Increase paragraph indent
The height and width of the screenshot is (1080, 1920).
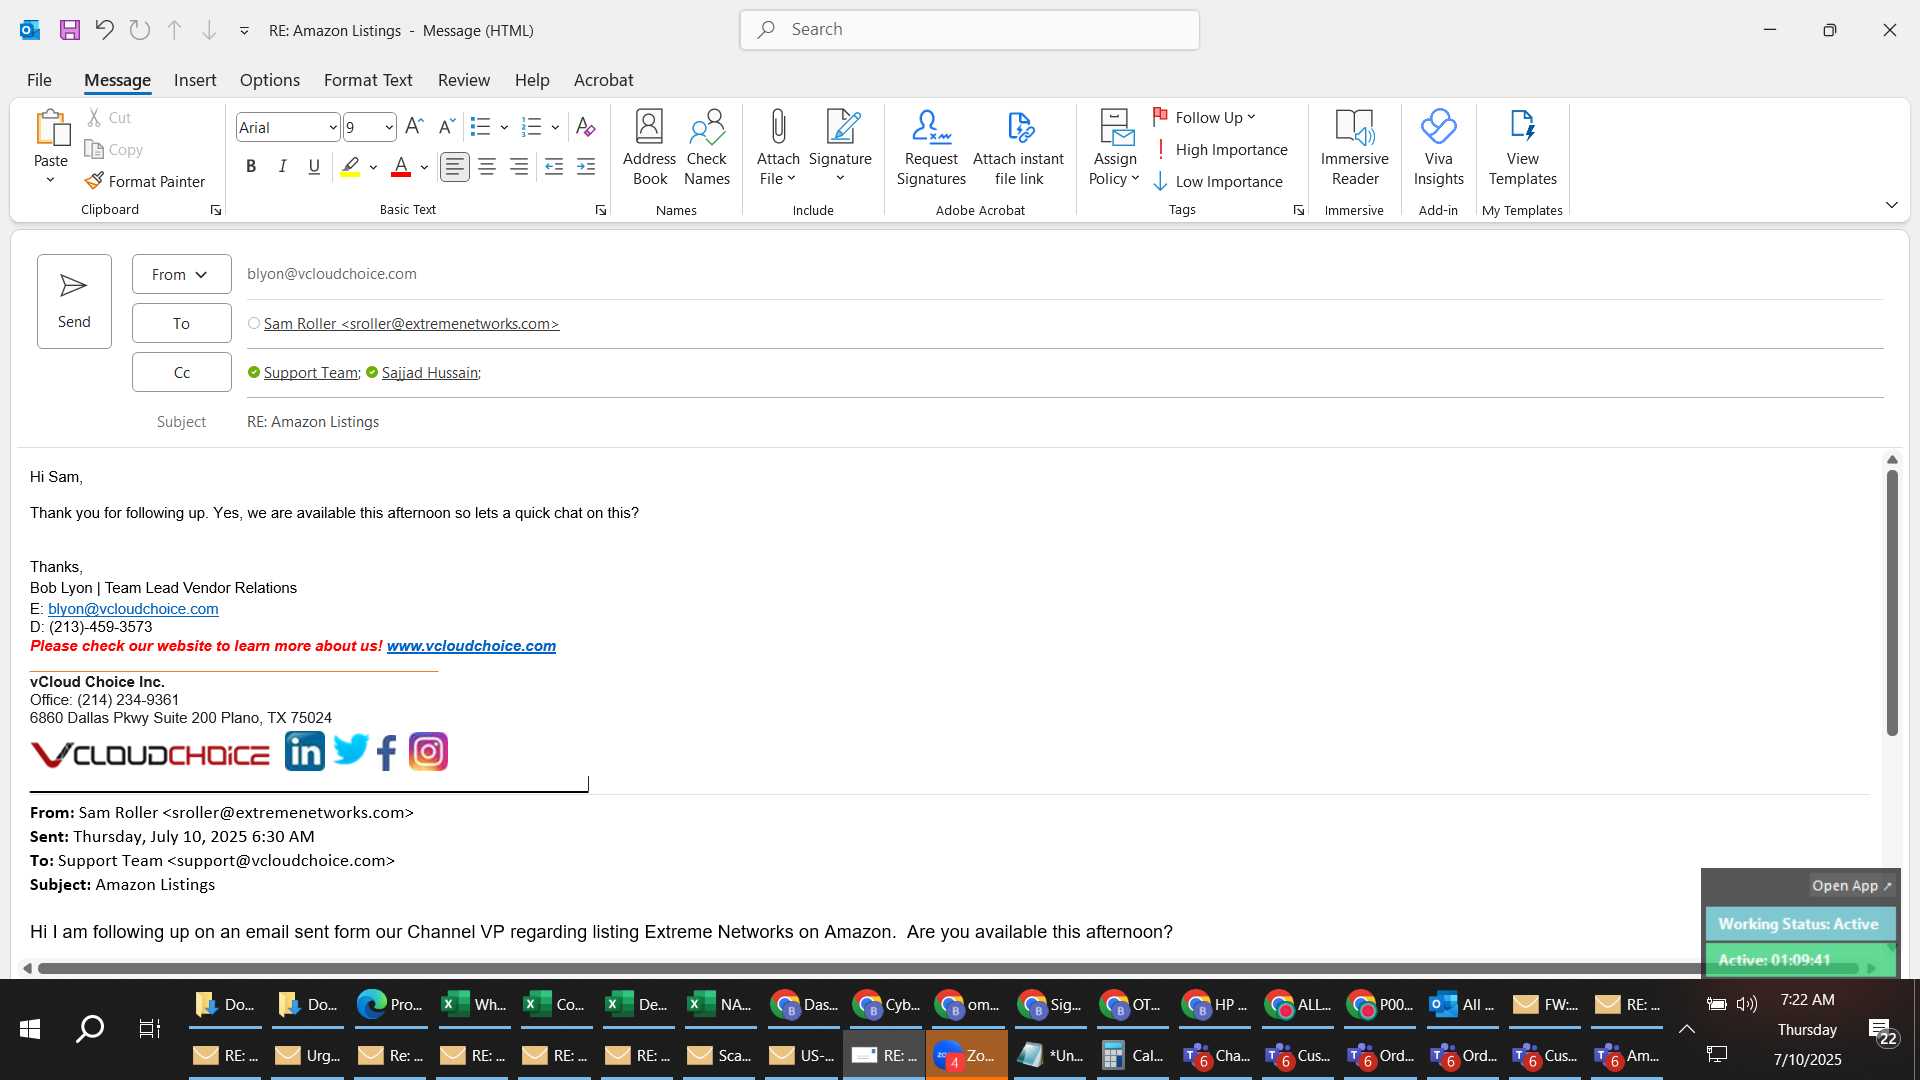pyautogui.click(x=586, y=167)
